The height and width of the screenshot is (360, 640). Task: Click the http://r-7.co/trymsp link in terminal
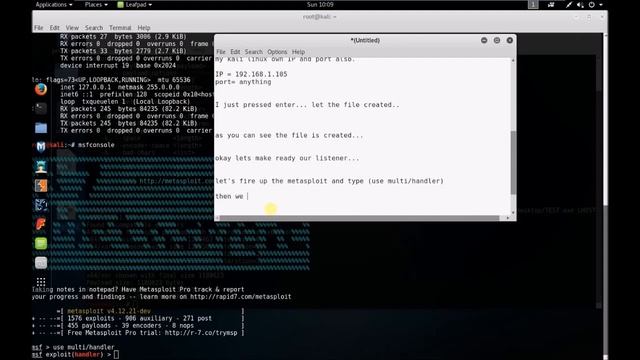201,333
